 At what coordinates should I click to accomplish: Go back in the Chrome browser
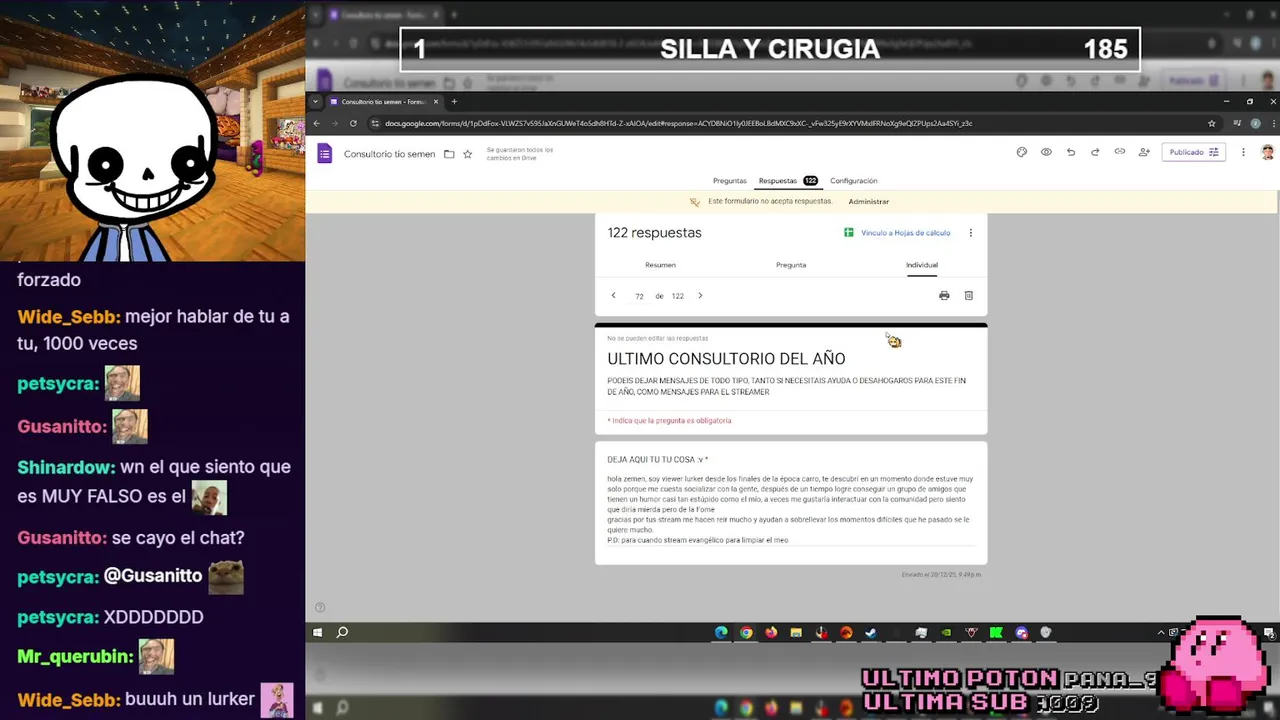pos(316,123)
